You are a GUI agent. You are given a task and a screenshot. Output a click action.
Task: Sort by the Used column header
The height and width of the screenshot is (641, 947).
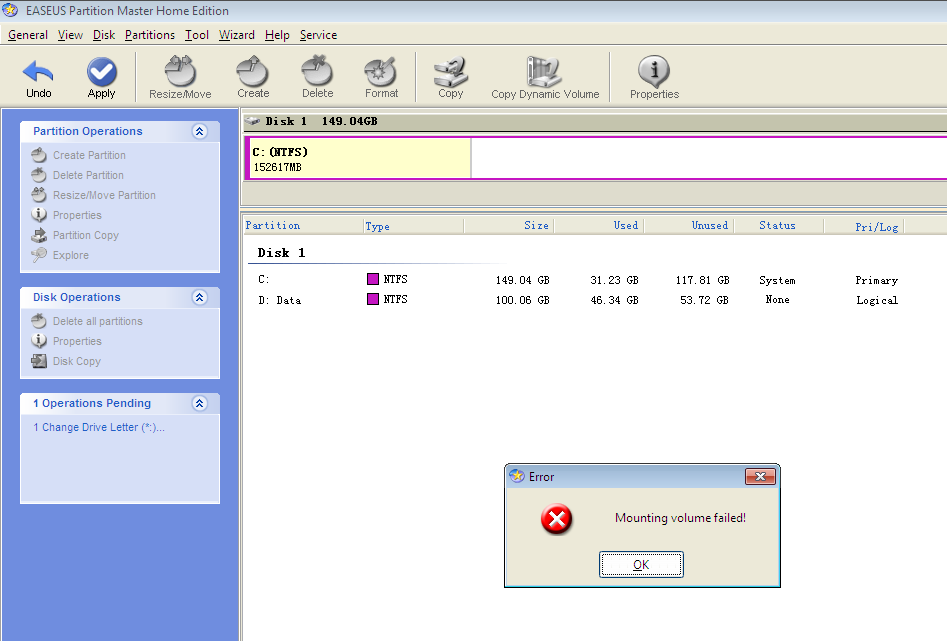[x=626, y=225]
